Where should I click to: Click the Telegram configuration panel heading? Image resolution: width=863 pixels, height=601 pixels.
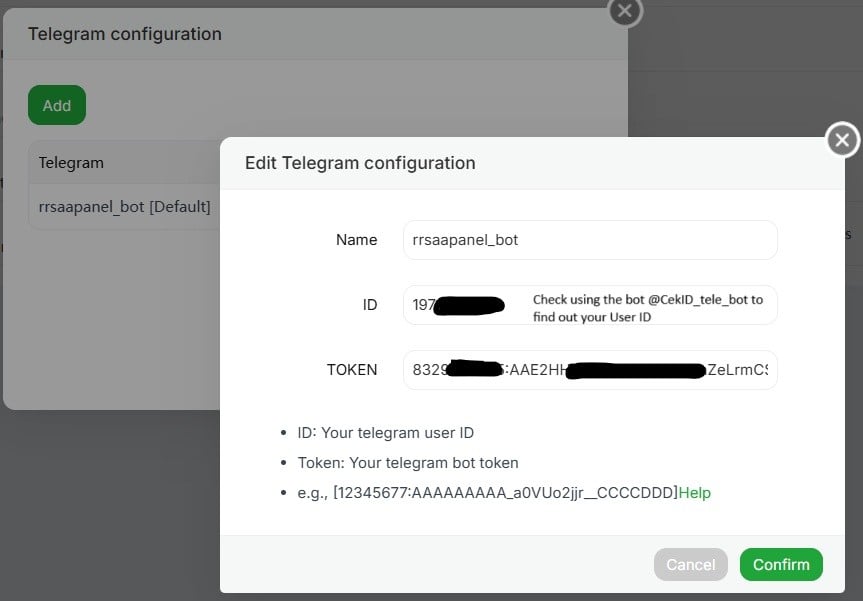(x=125, y=34)
